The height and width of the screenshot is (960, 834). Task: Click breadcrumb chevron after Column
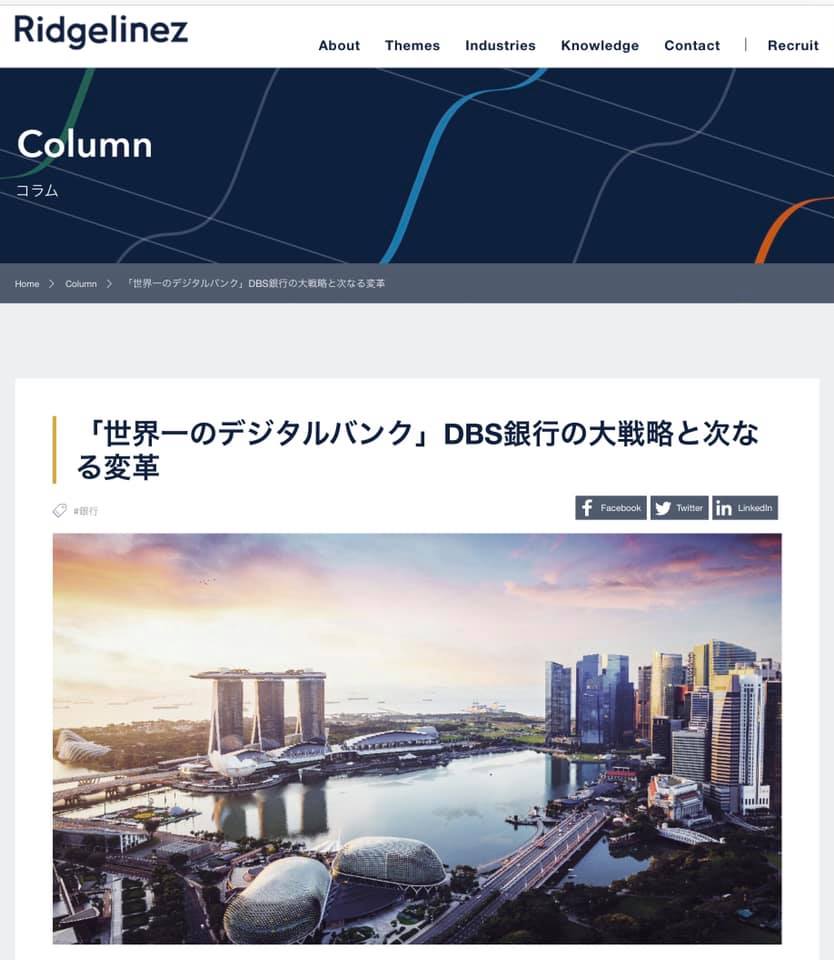pyautogui.click(x=109, y=283)
